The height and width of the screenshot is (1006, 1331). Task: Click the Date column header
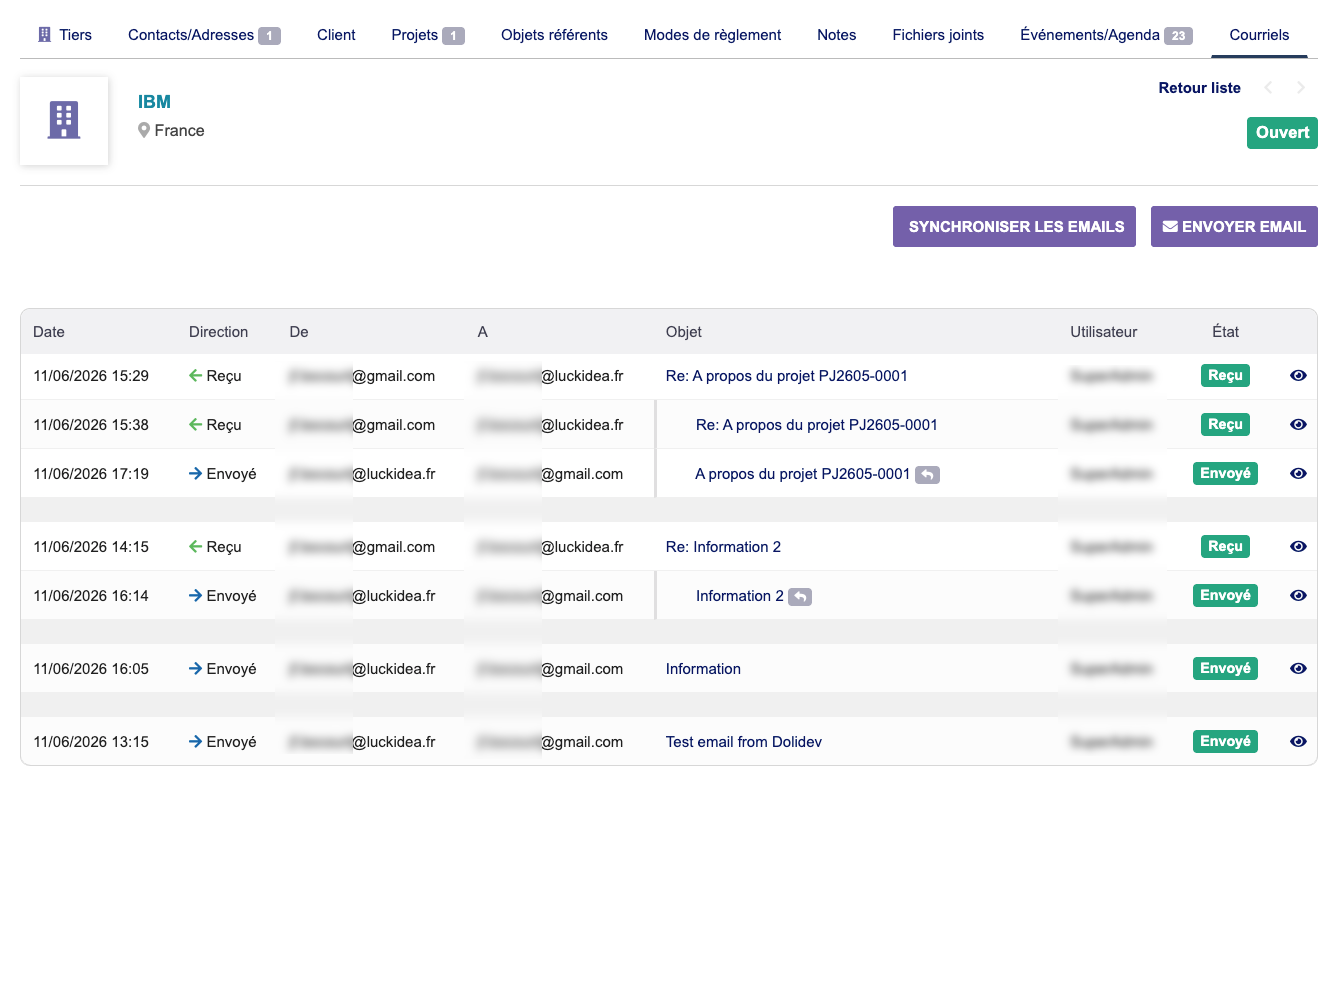tap(49, 332)
